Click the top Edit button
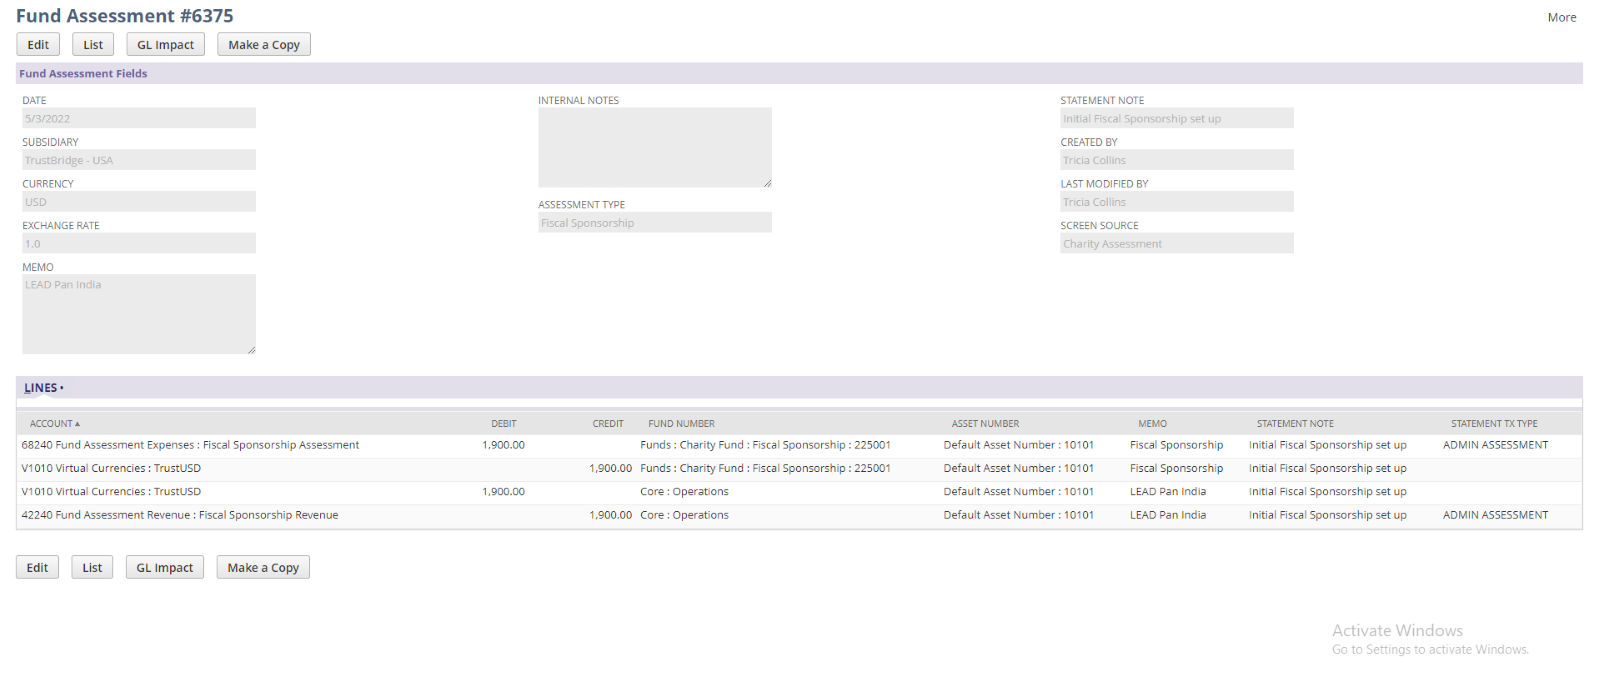Image resolution: width=1600 pixels, height=688 pixels. point(38,45)
